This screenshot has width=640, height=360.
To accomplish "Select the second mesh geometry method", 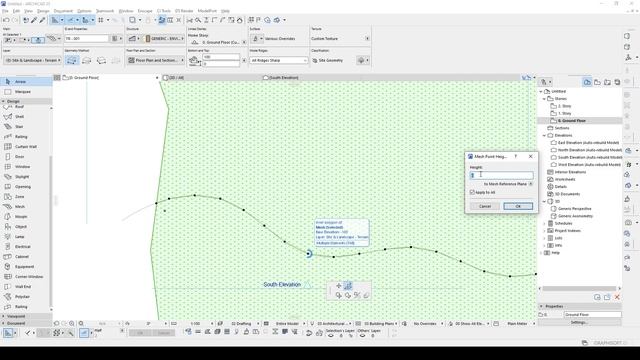I will tap(87, 60).
